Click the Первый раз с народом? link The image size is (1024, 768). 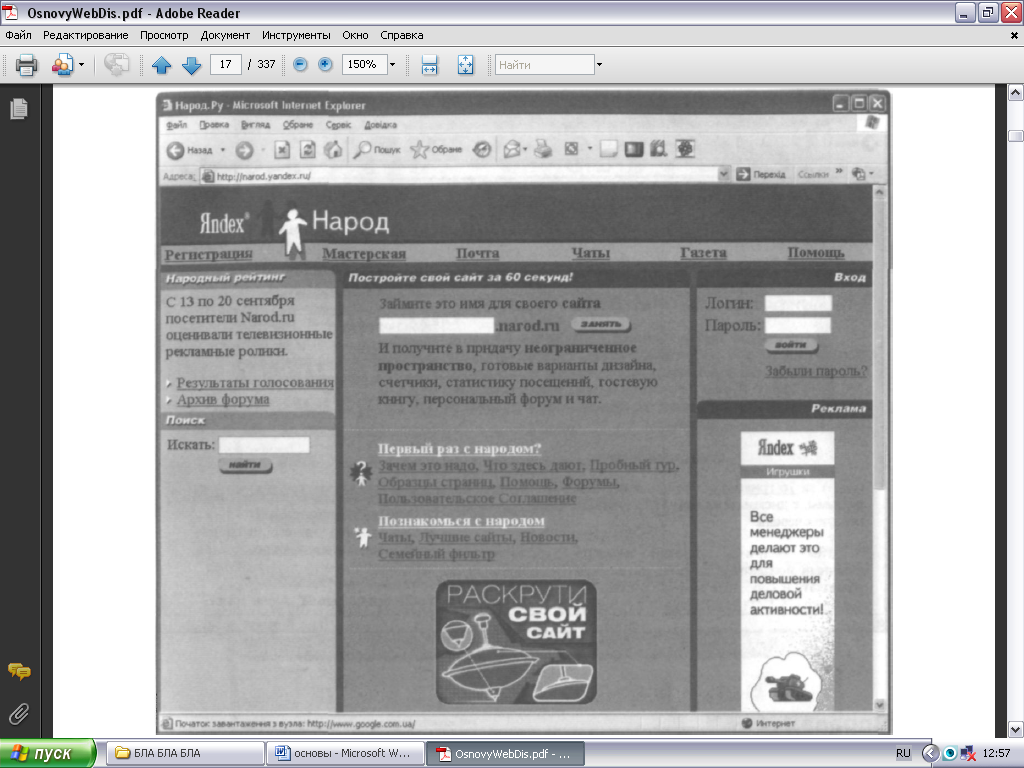[459, 449]
